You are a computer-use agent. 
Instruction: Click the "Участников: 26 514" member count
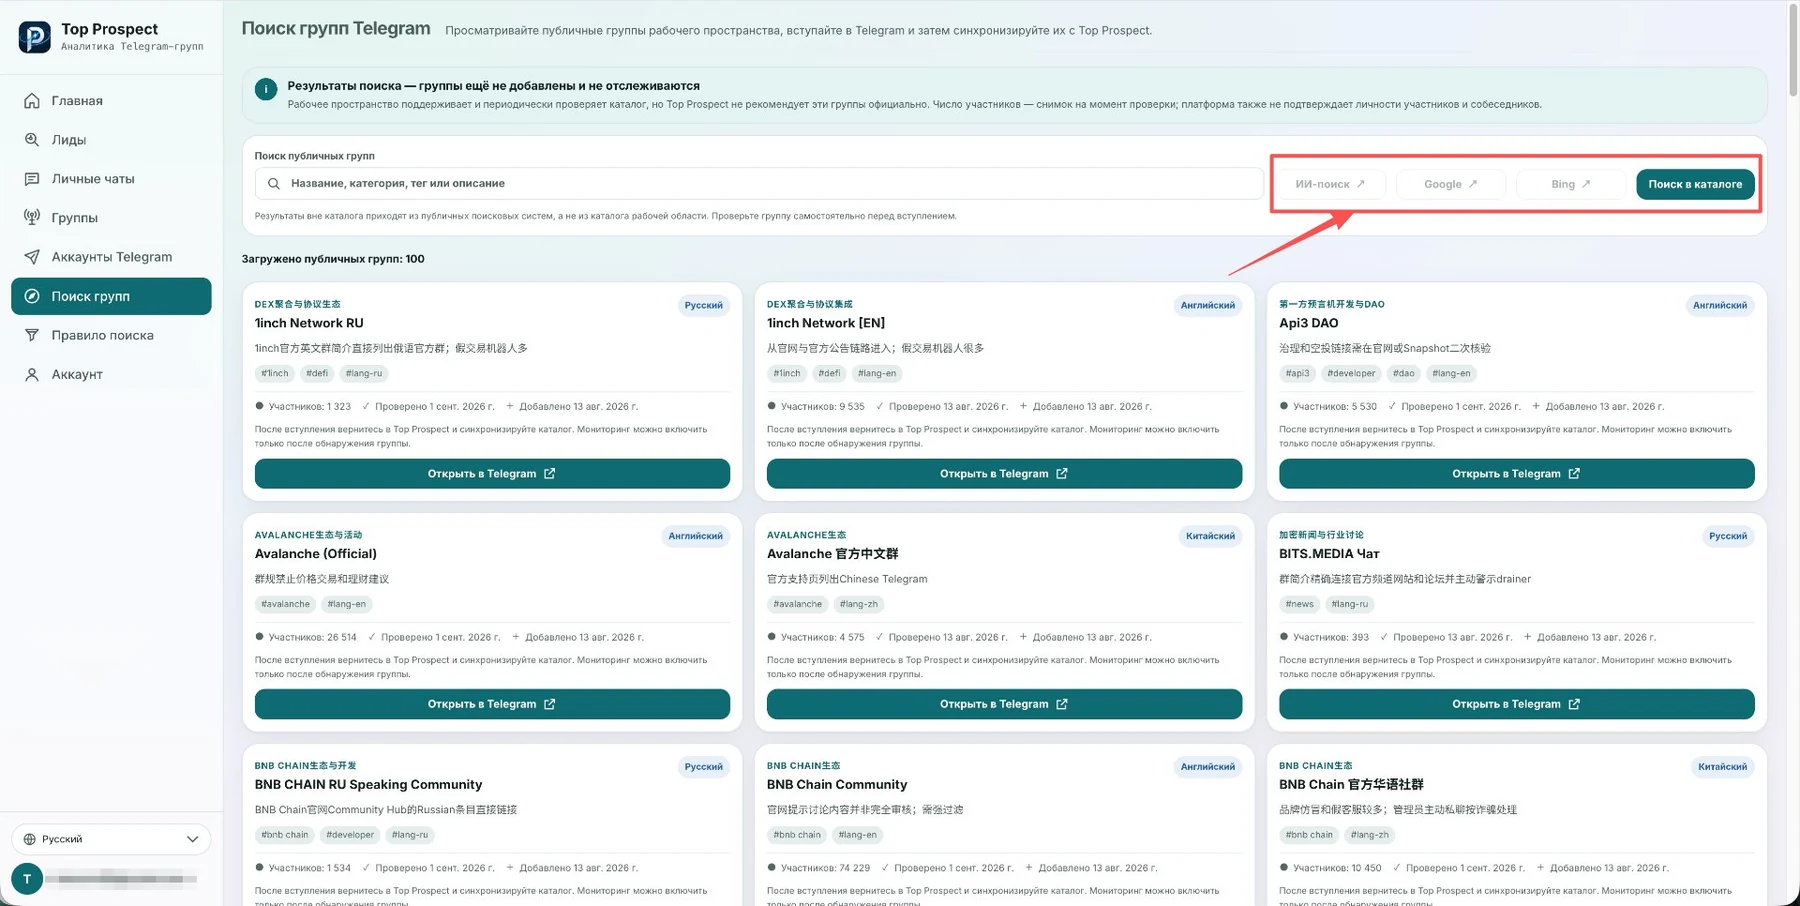coord(312,637)
